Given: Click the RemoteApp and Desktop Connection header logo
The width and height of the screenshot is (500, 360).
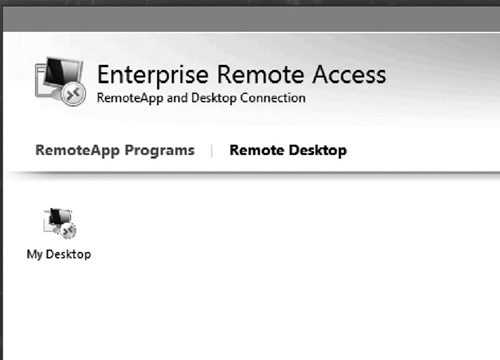Looking at the screenshot, I should pyautogui.click(x=60, y=82).
